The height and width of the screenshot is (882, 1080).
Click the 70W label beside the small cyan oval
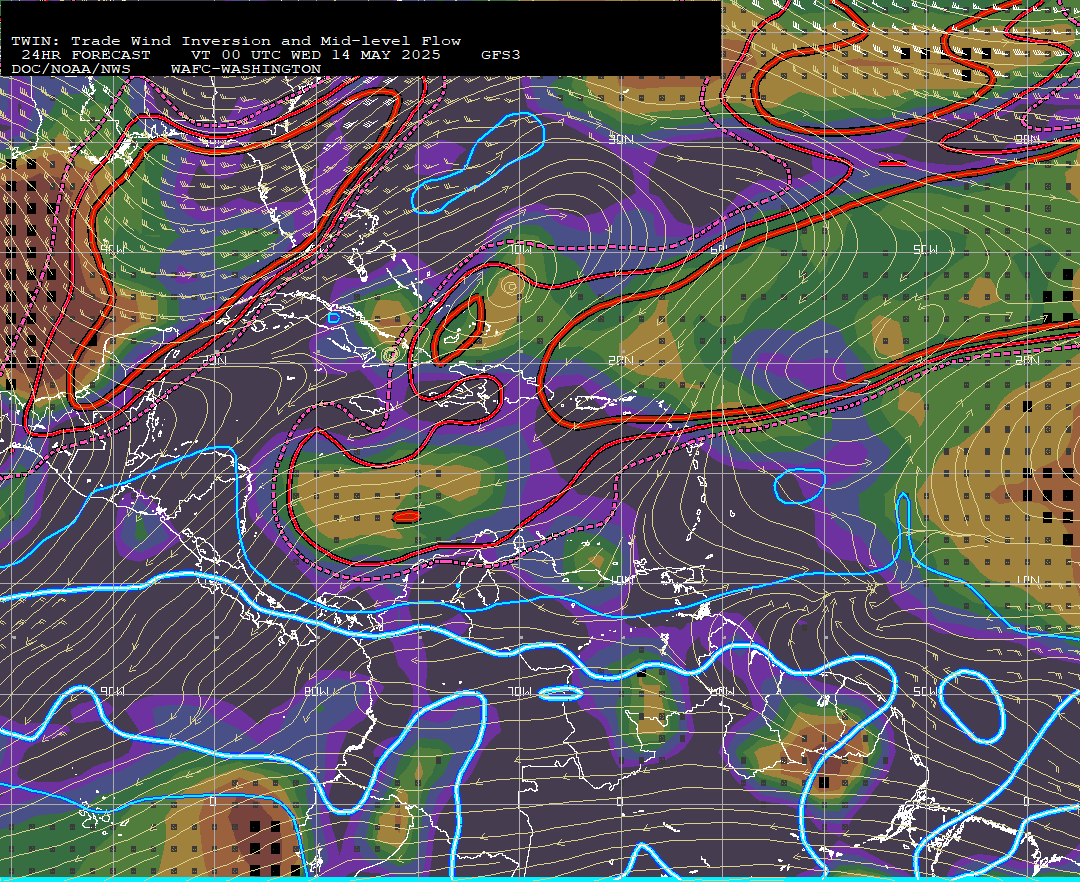pyautogui.click(x=520, y=691)
